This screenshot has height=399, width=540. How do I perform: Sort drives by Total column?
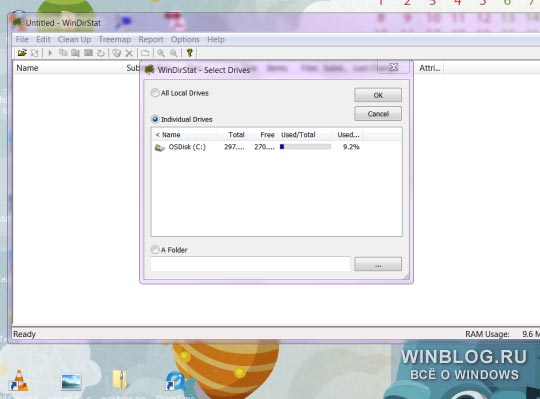(x=232, y=135)
